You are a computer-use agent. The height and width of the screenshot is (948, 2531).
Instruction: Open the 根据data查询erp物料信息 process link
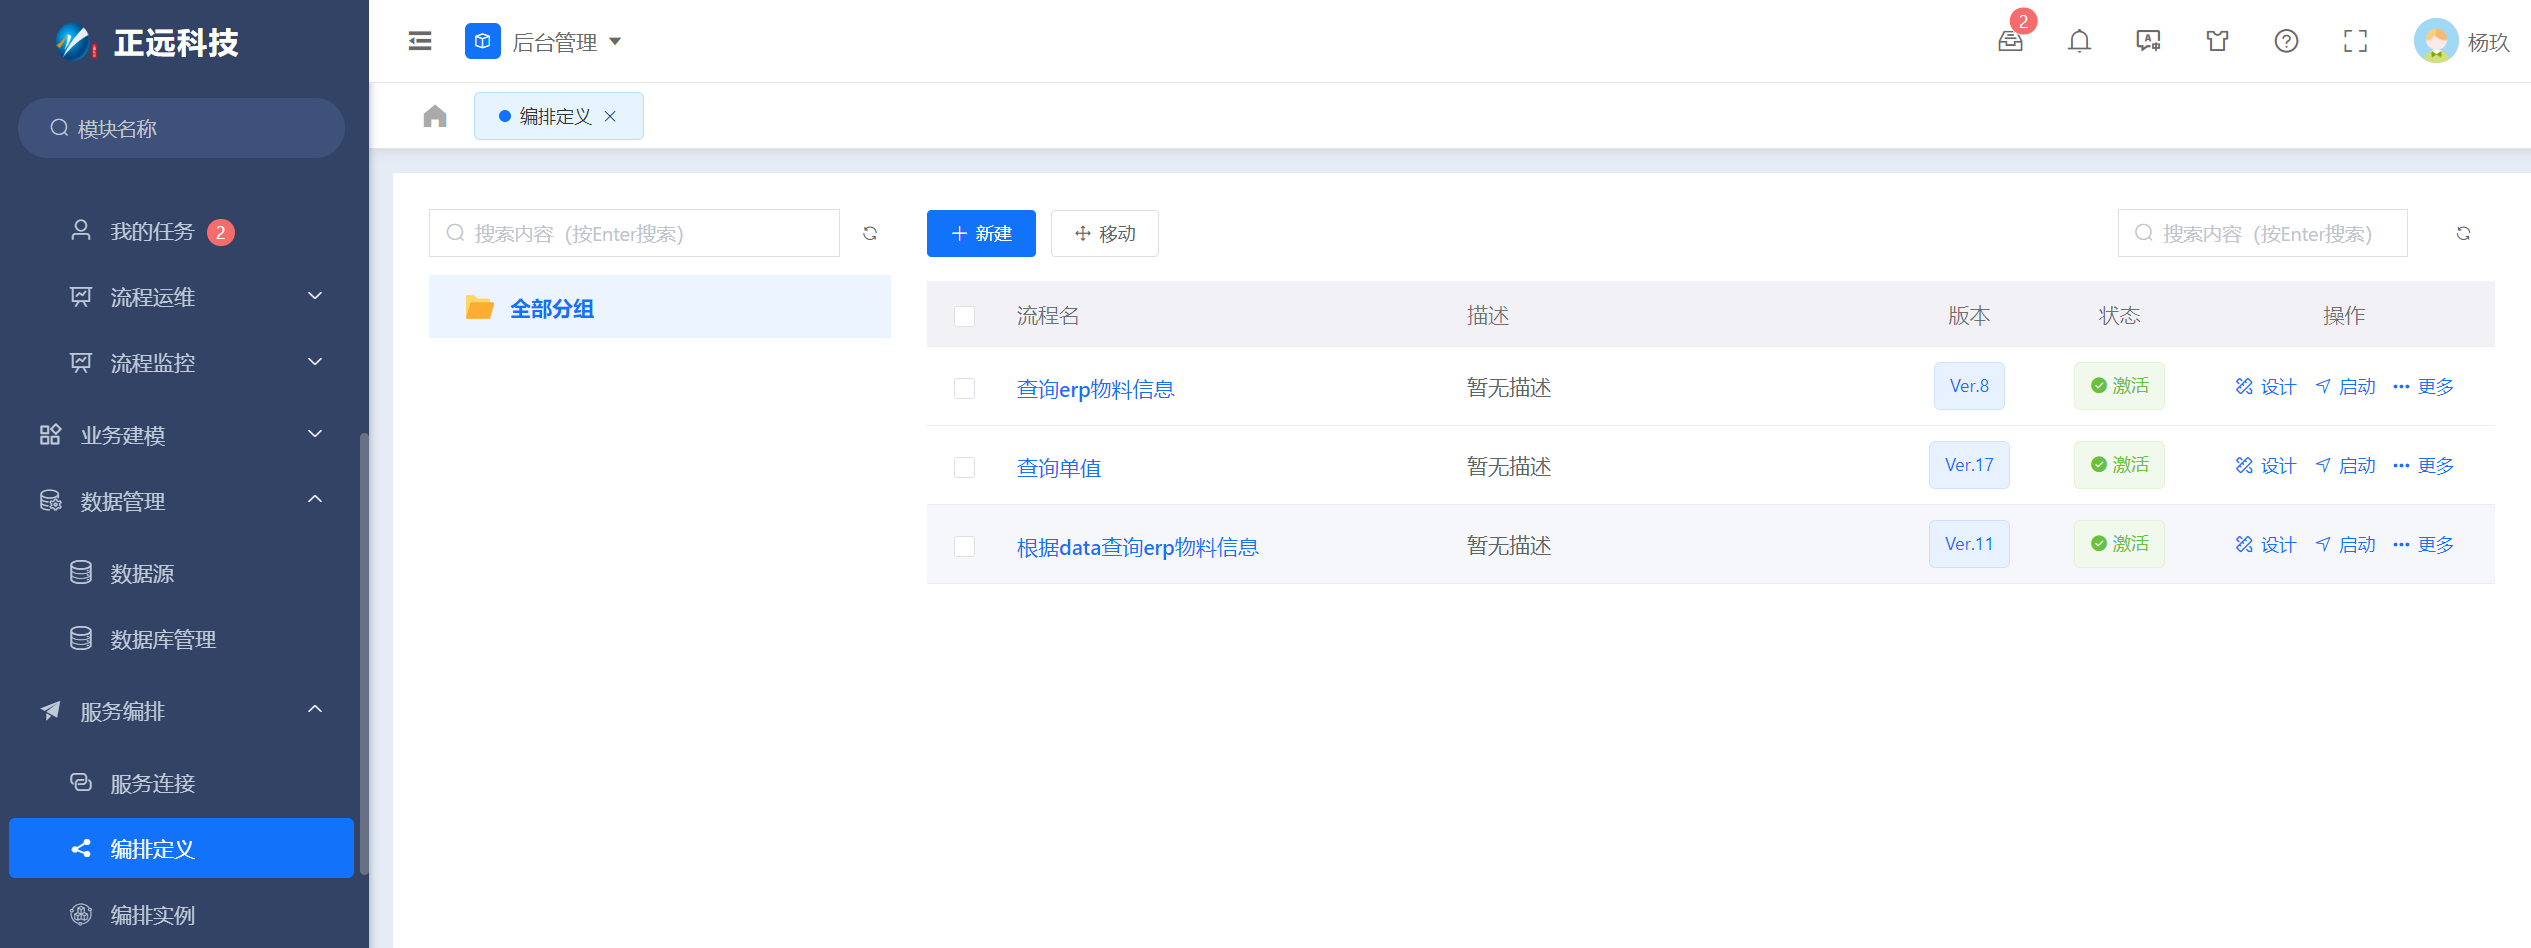click(x=1137, y=547)
